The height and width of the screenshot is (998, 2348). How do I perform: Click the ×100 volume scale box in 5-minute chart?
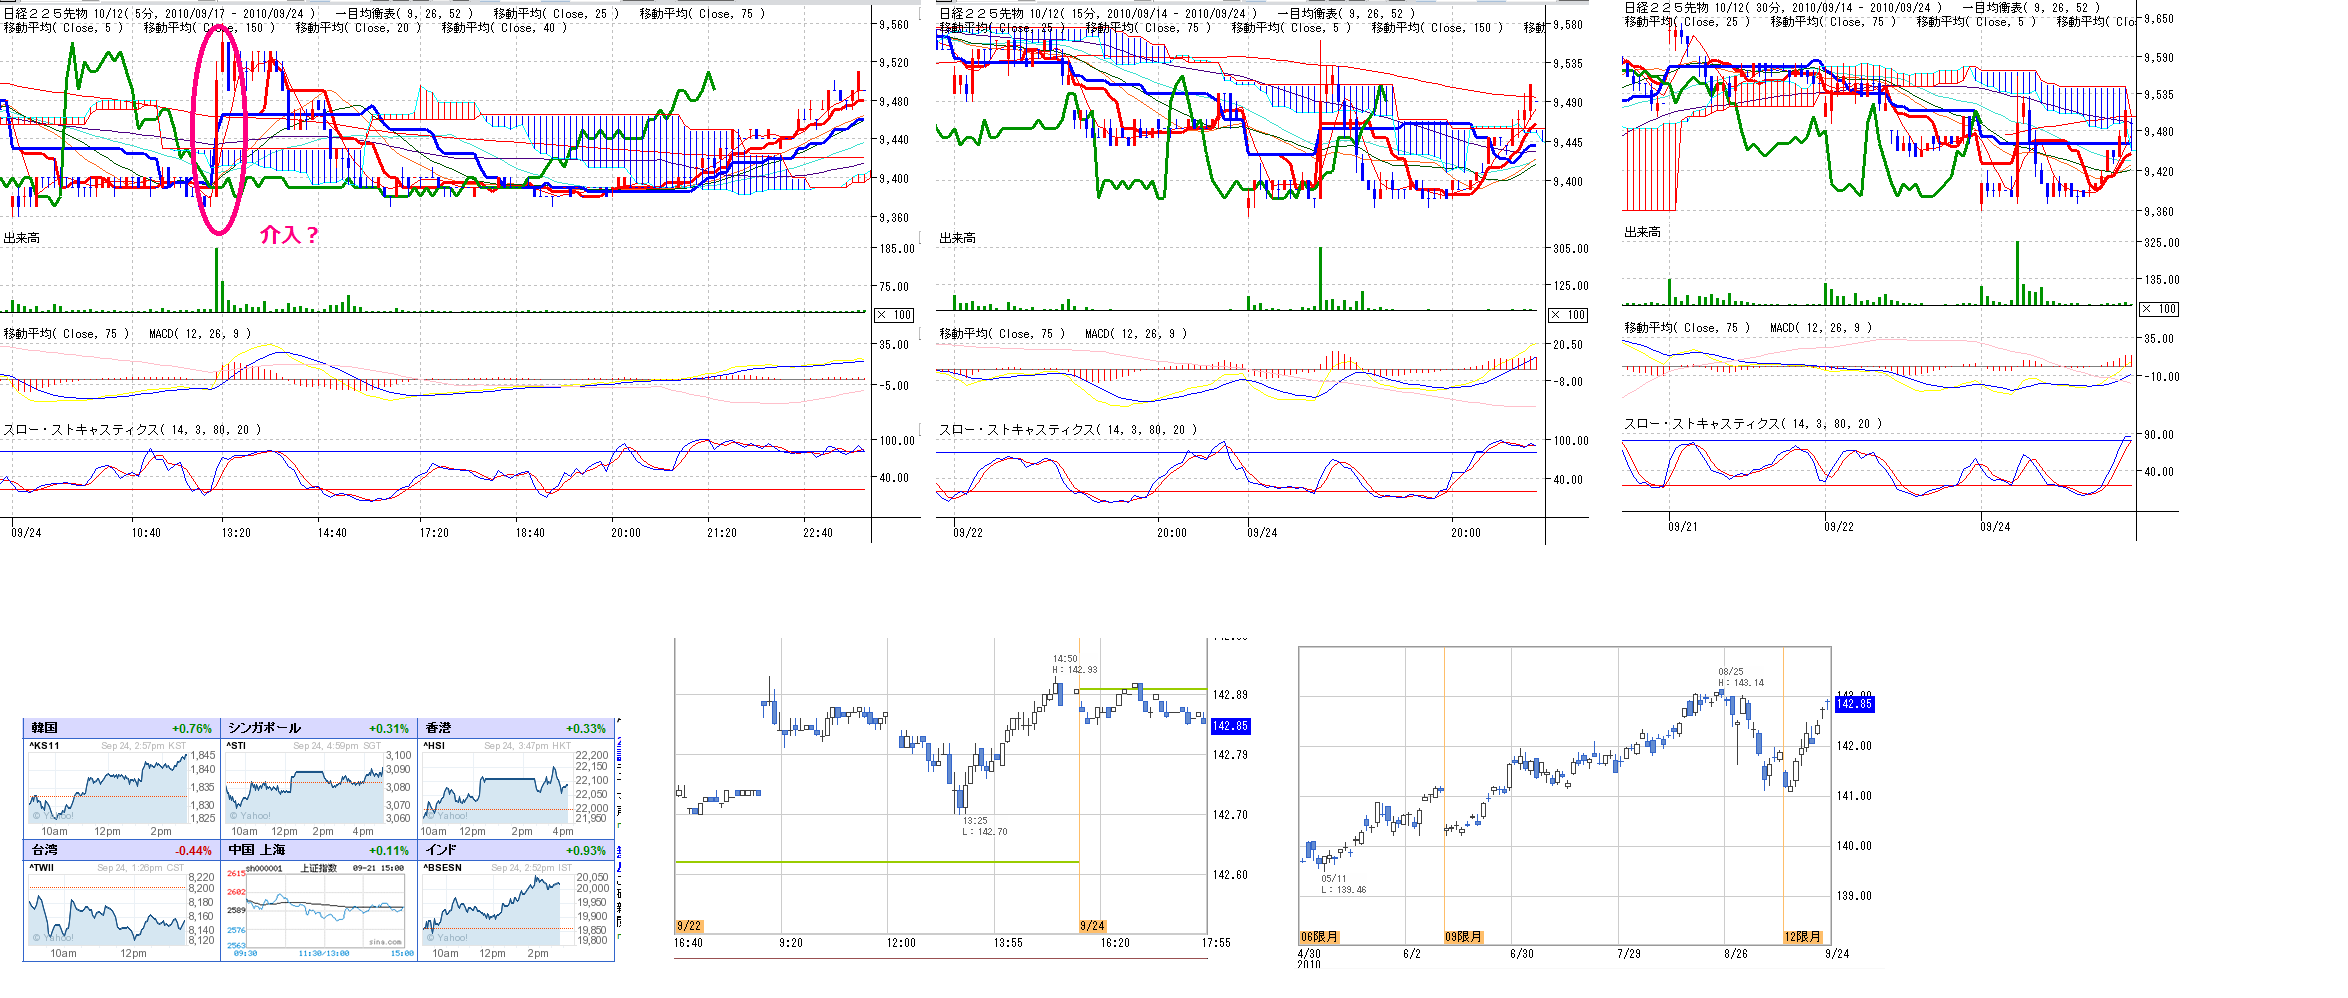pyautogui.click(x=894, y=315)
